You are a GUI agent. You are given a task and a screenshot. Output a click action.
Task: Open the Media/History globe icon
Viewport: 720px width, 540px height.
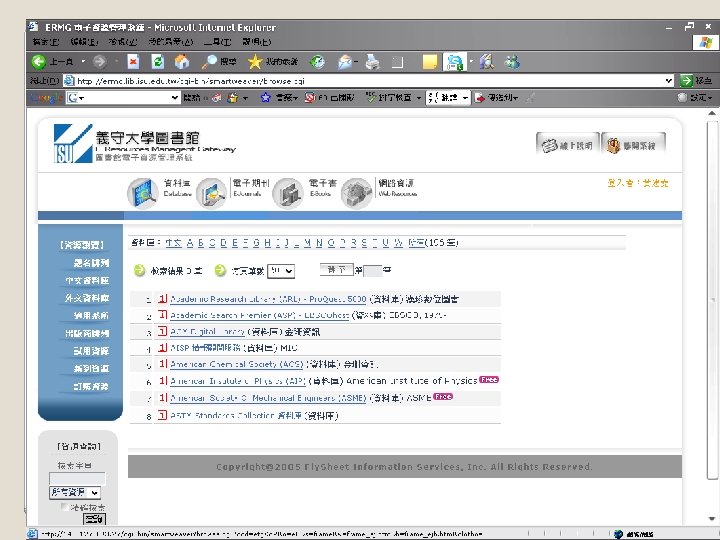317,62
